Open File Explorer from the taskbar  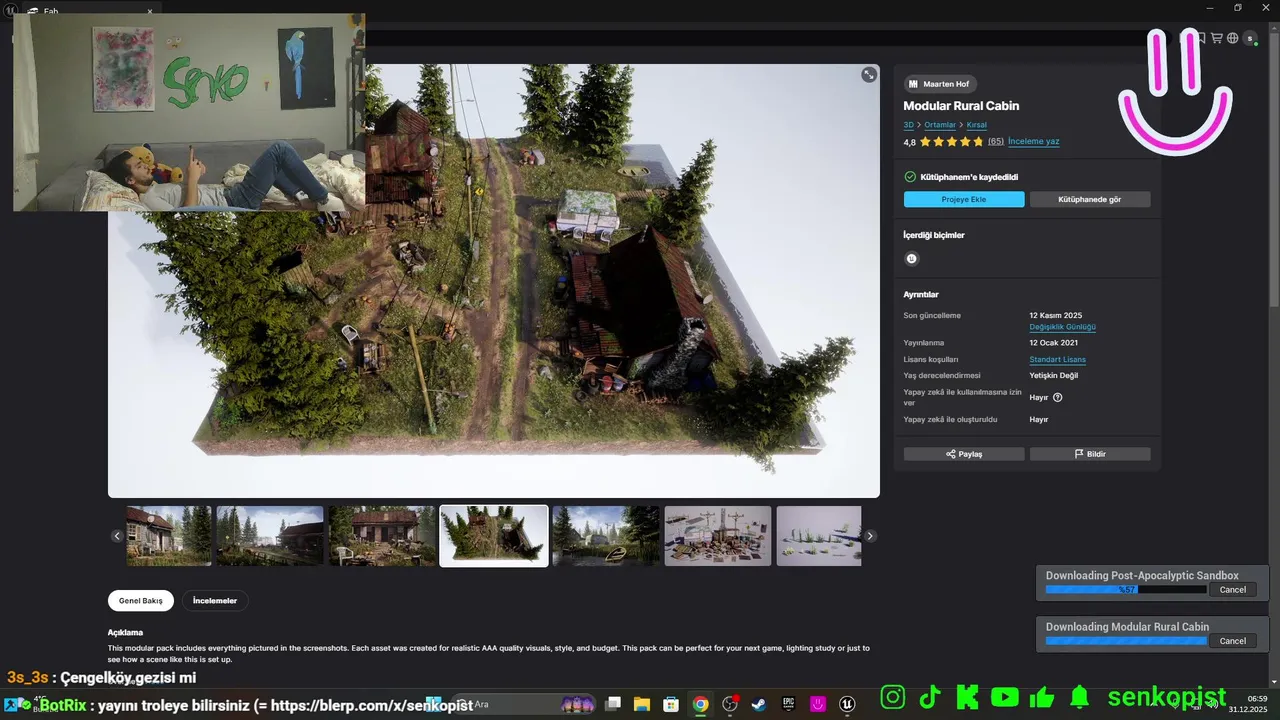click(642, 704)
